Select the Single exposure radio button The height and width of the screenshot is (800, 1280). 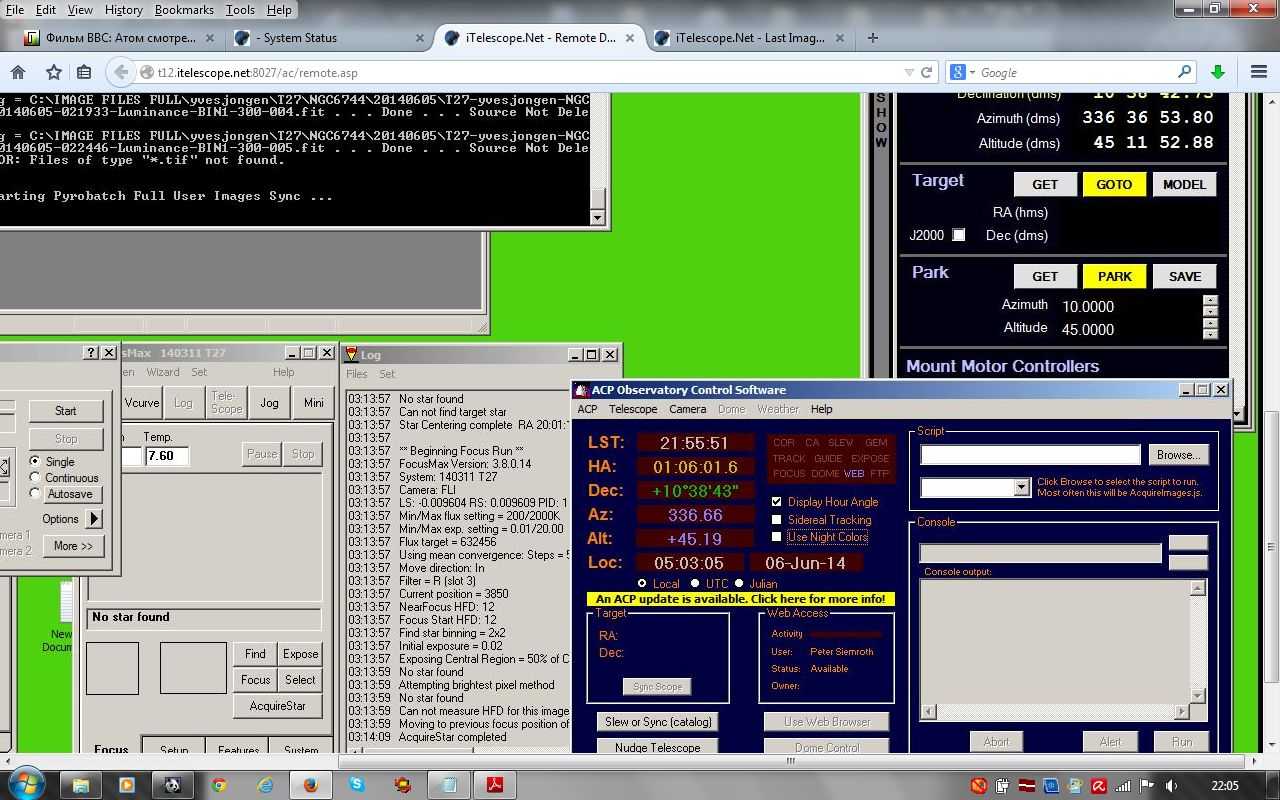(36, 462)
